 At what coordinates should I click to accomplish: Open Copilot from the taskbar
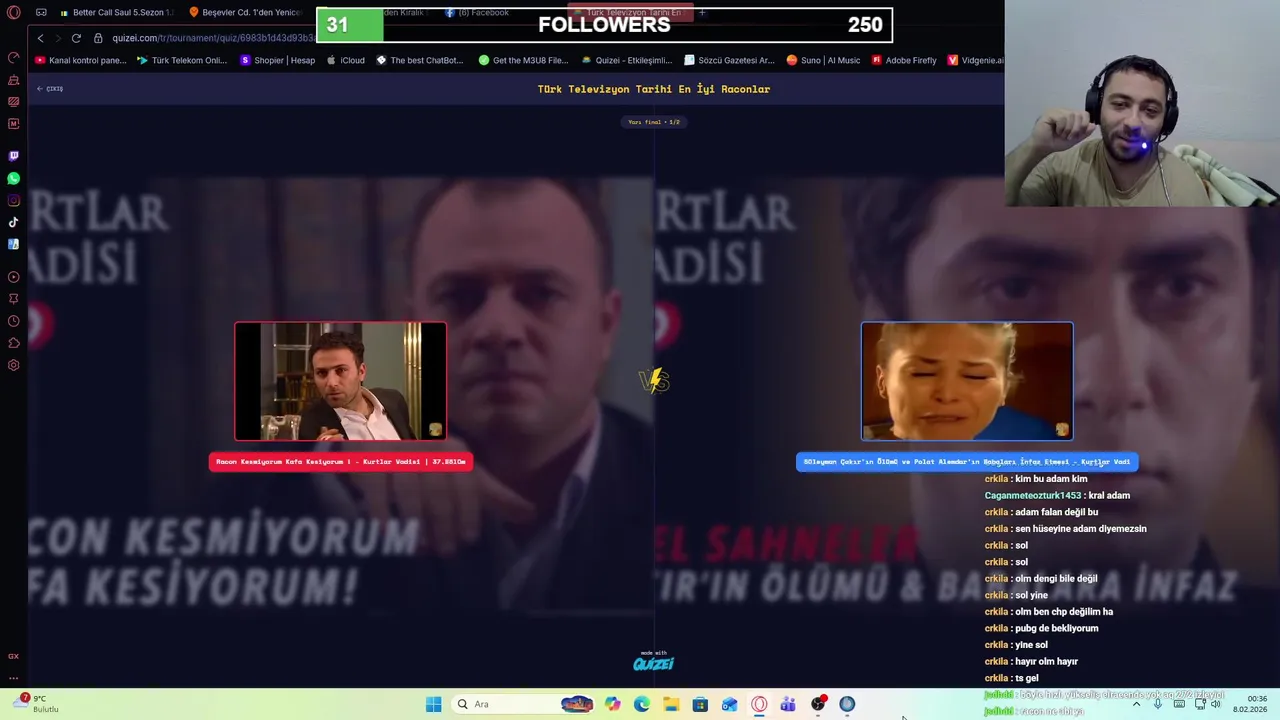[613, 704]
